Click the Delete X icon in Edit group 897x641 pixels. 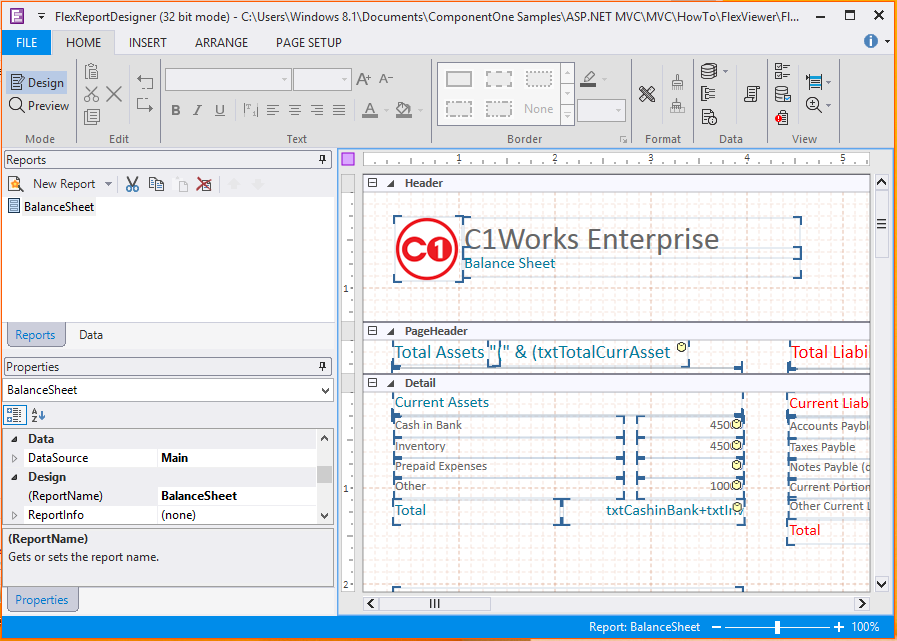click(x=114, y=94)
